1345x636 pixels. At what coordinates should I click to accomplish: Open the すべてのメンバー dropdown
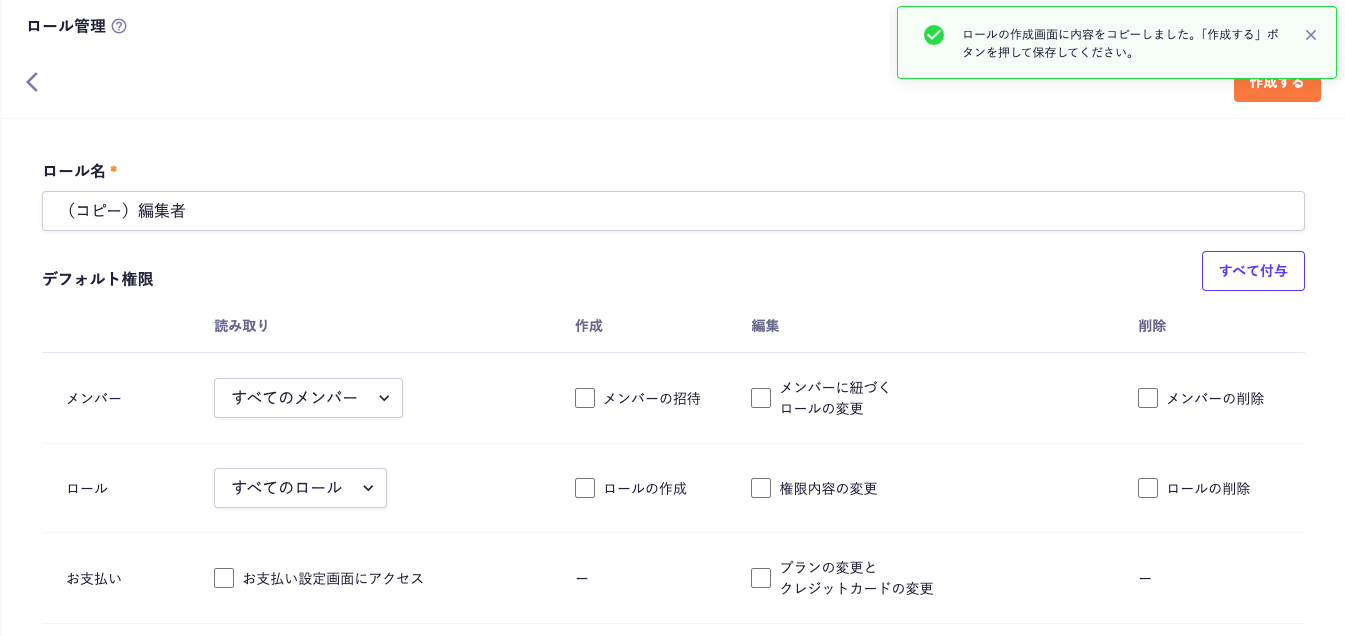pyautogui.click(x=308, y=398)
